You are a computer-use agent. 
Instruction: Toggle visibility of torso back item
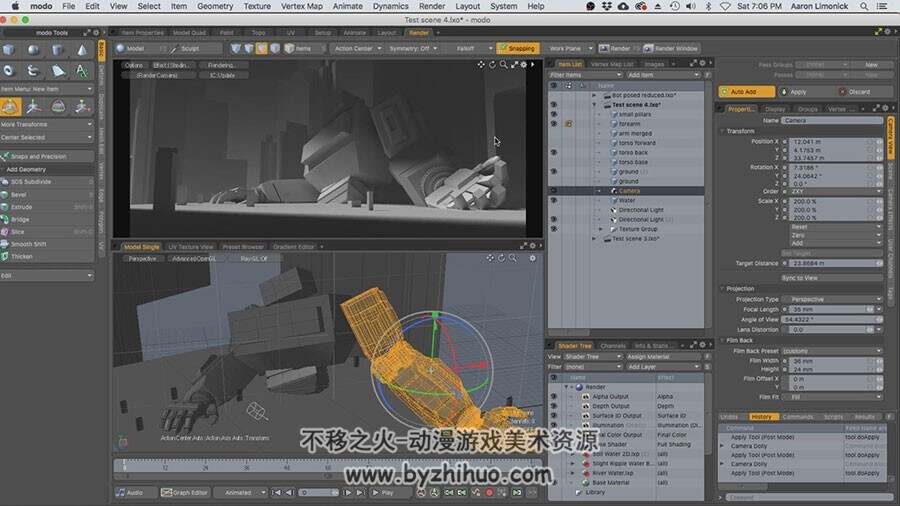pyautogui.click(x=553, y=153)
